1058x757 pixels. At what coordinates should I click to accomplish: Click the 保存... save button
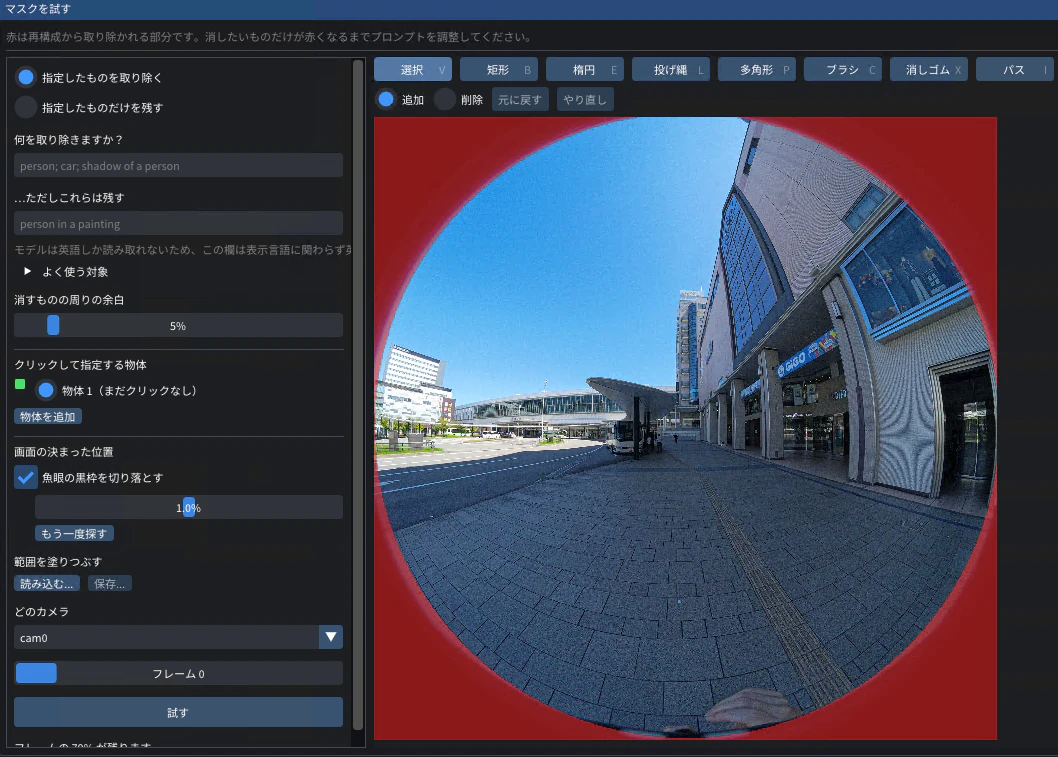click(x=110, y=584)
